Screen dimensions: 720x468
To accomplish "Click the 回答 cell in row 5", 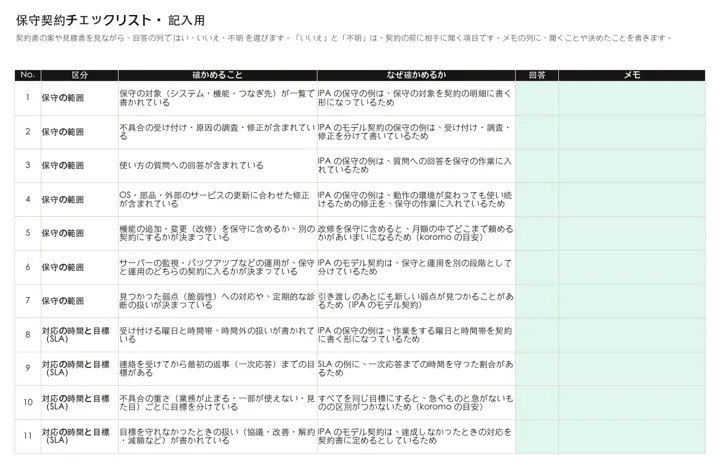I will pos(537,233).
